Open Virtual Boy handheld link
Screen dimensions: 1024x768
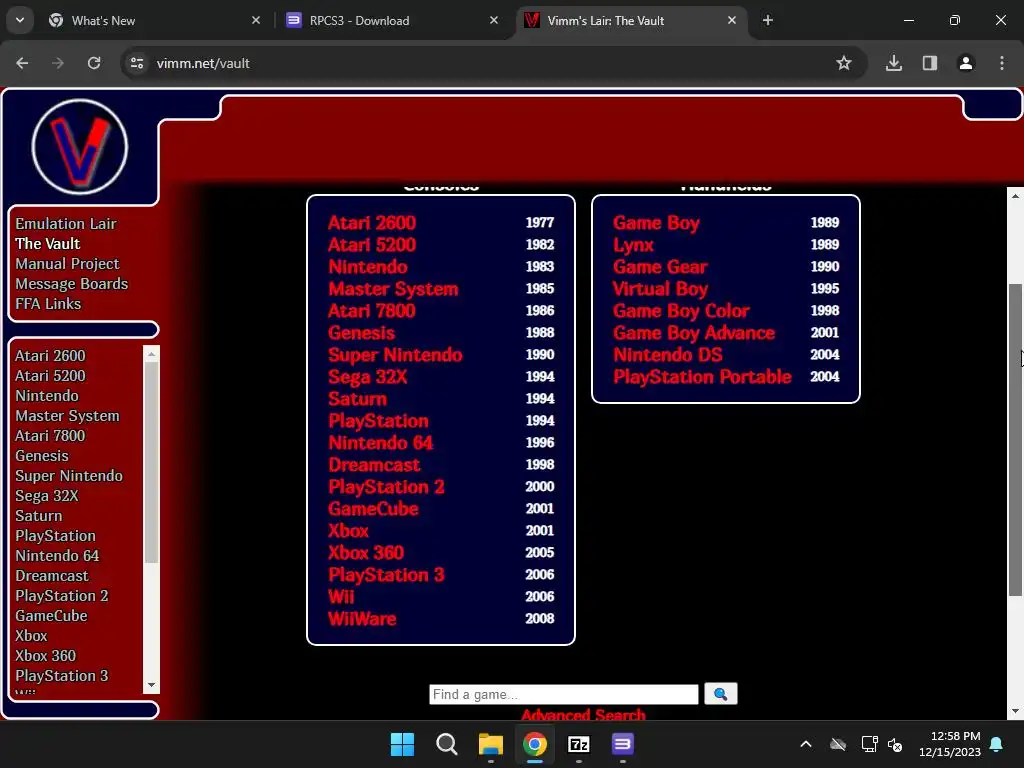coord(660,289)
